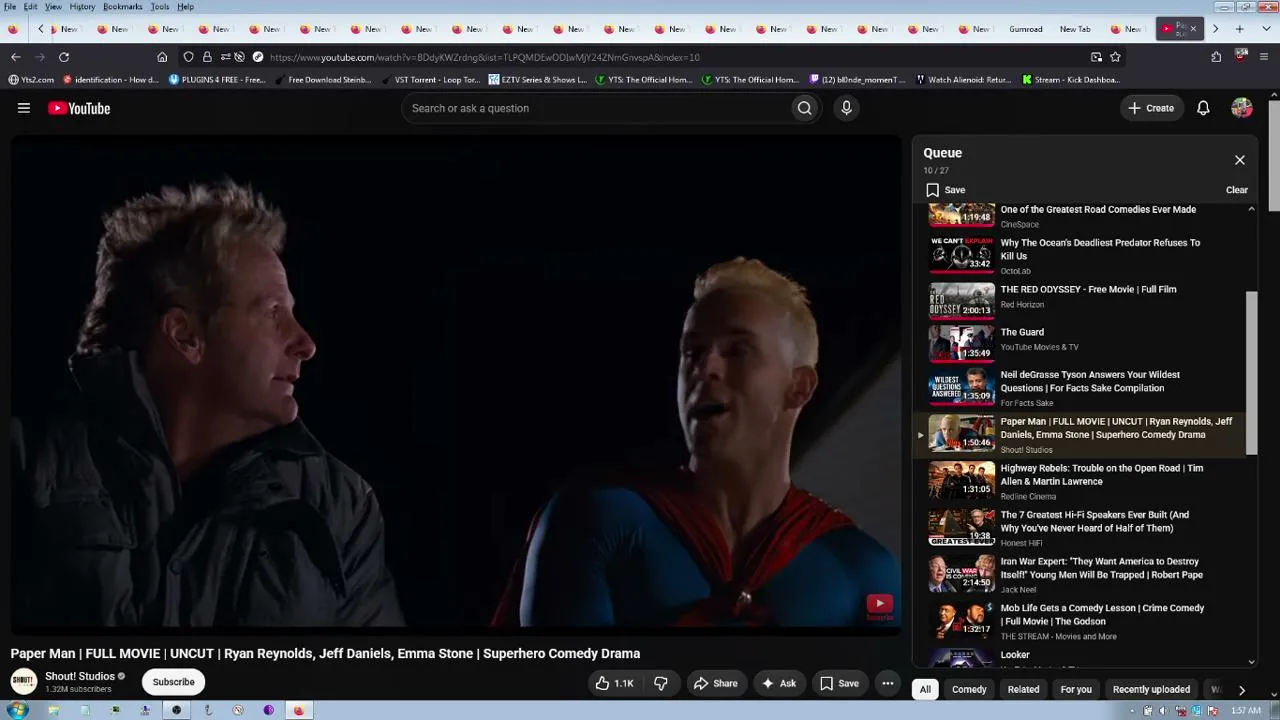The image size is (1280, 720).
Task: Select the For you filter chip
Action: (x=1076, y=689)
